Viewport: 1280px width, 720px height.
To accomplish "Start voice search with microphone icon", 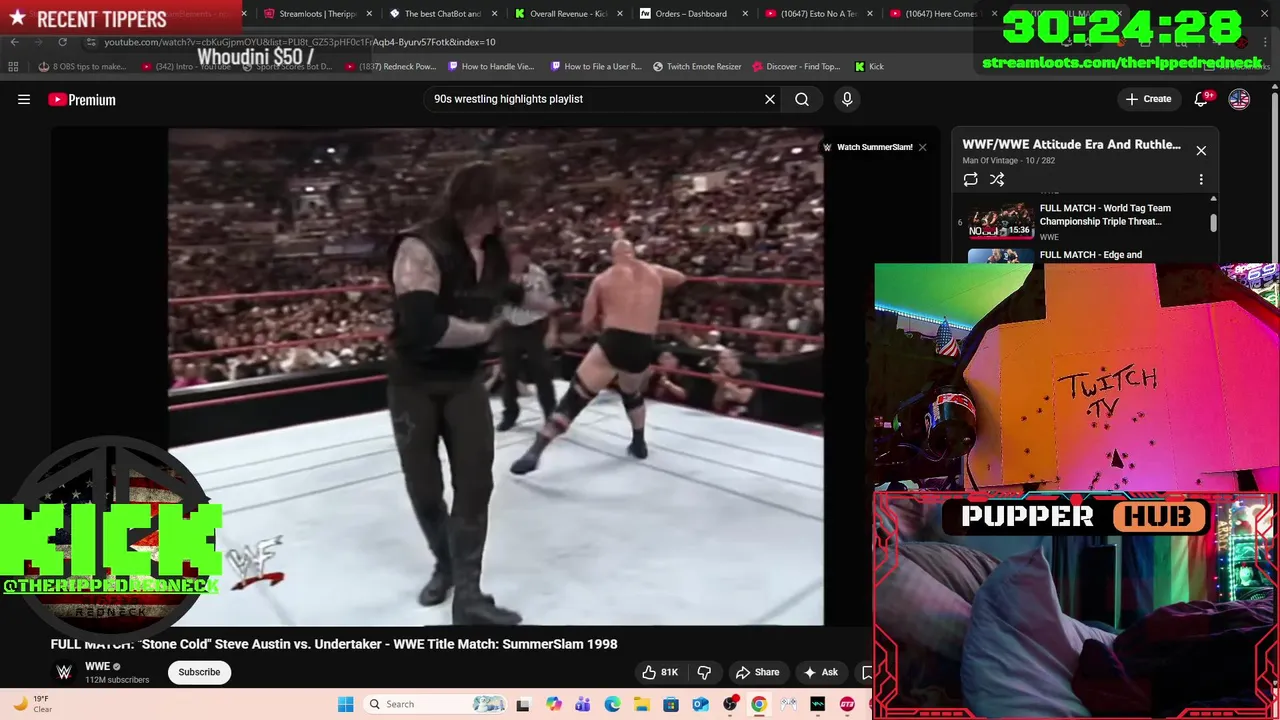I will (x=847, y=99).
